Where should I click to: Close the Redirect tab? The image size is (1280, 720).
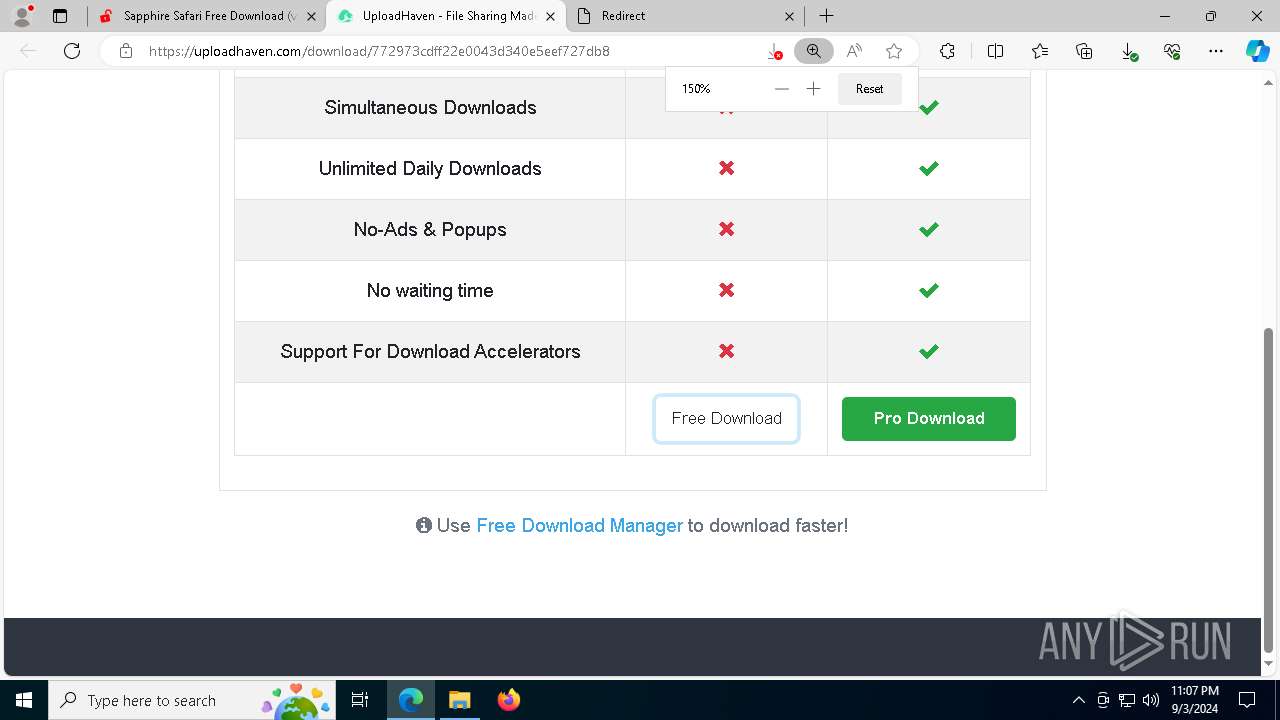789,16
